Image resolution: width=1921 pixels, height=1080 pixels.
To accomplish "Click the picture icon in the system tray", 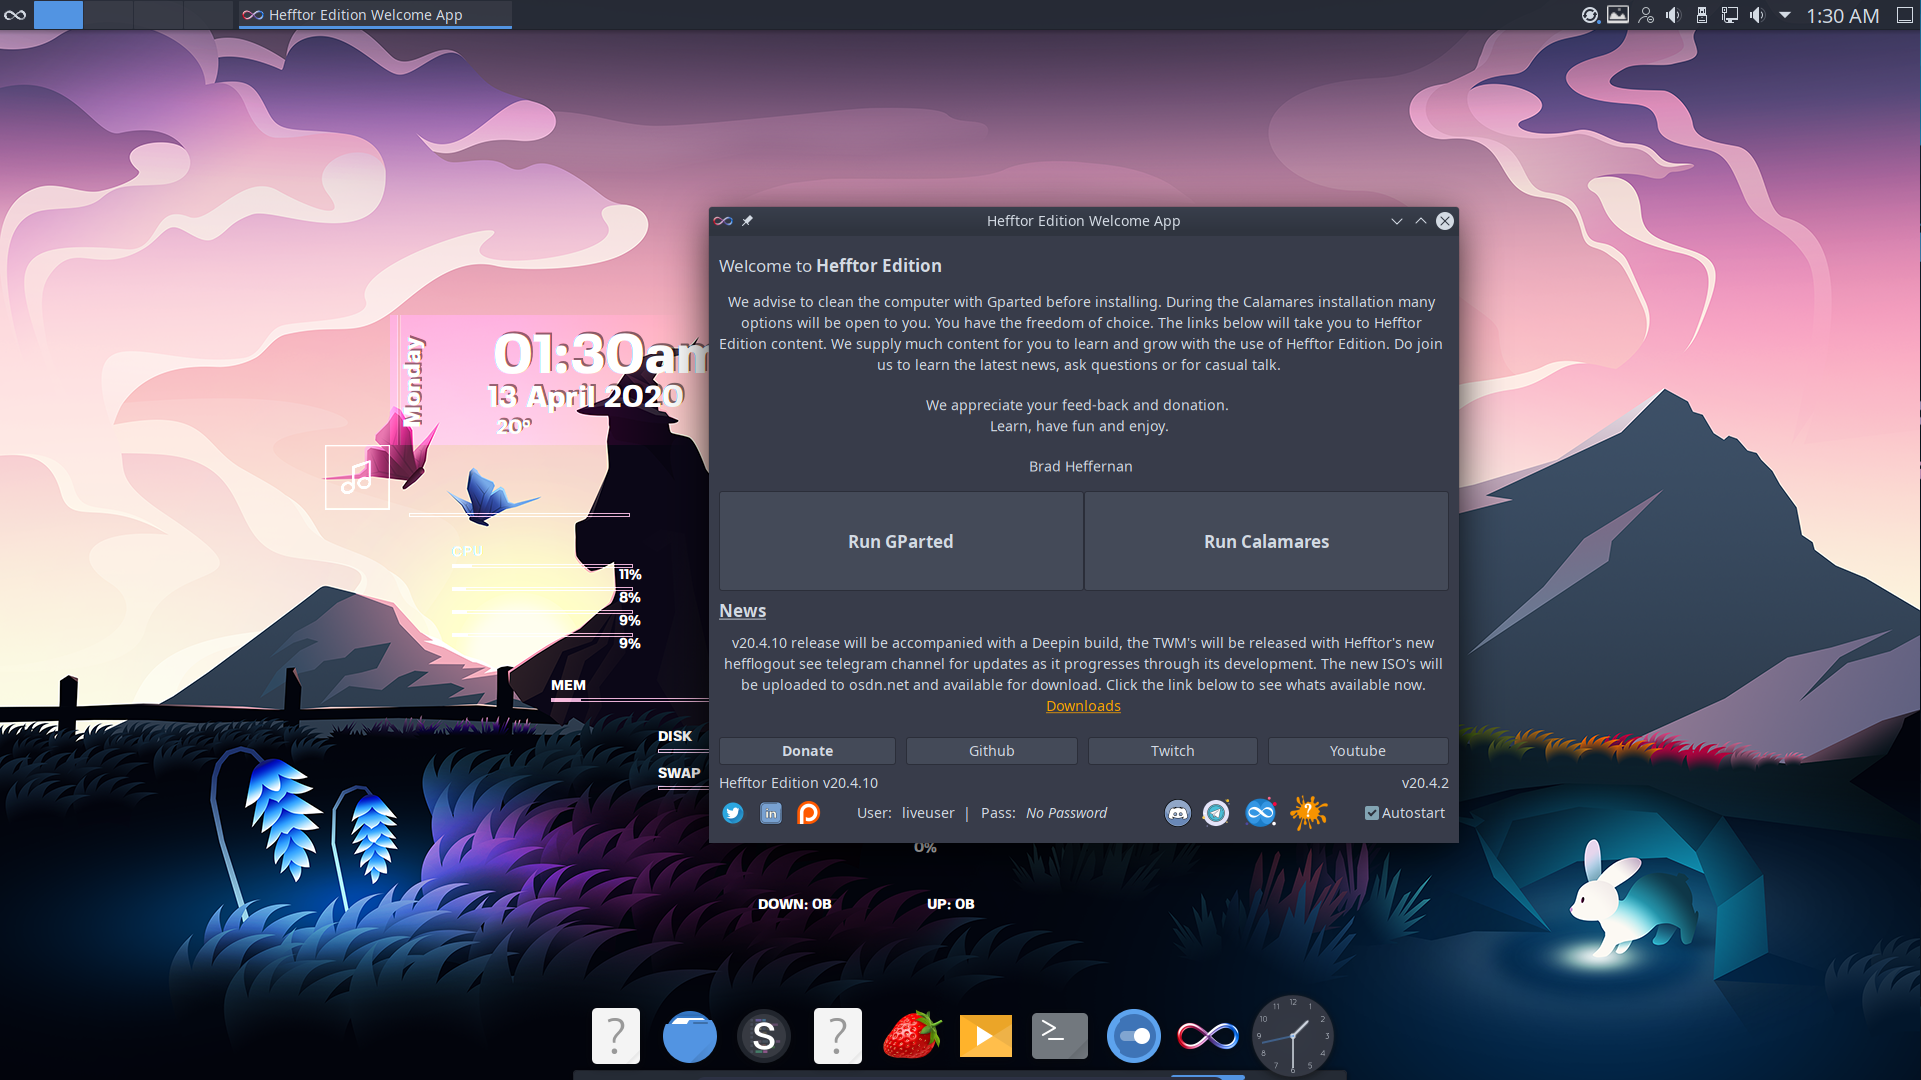I will coord(1618,15).
